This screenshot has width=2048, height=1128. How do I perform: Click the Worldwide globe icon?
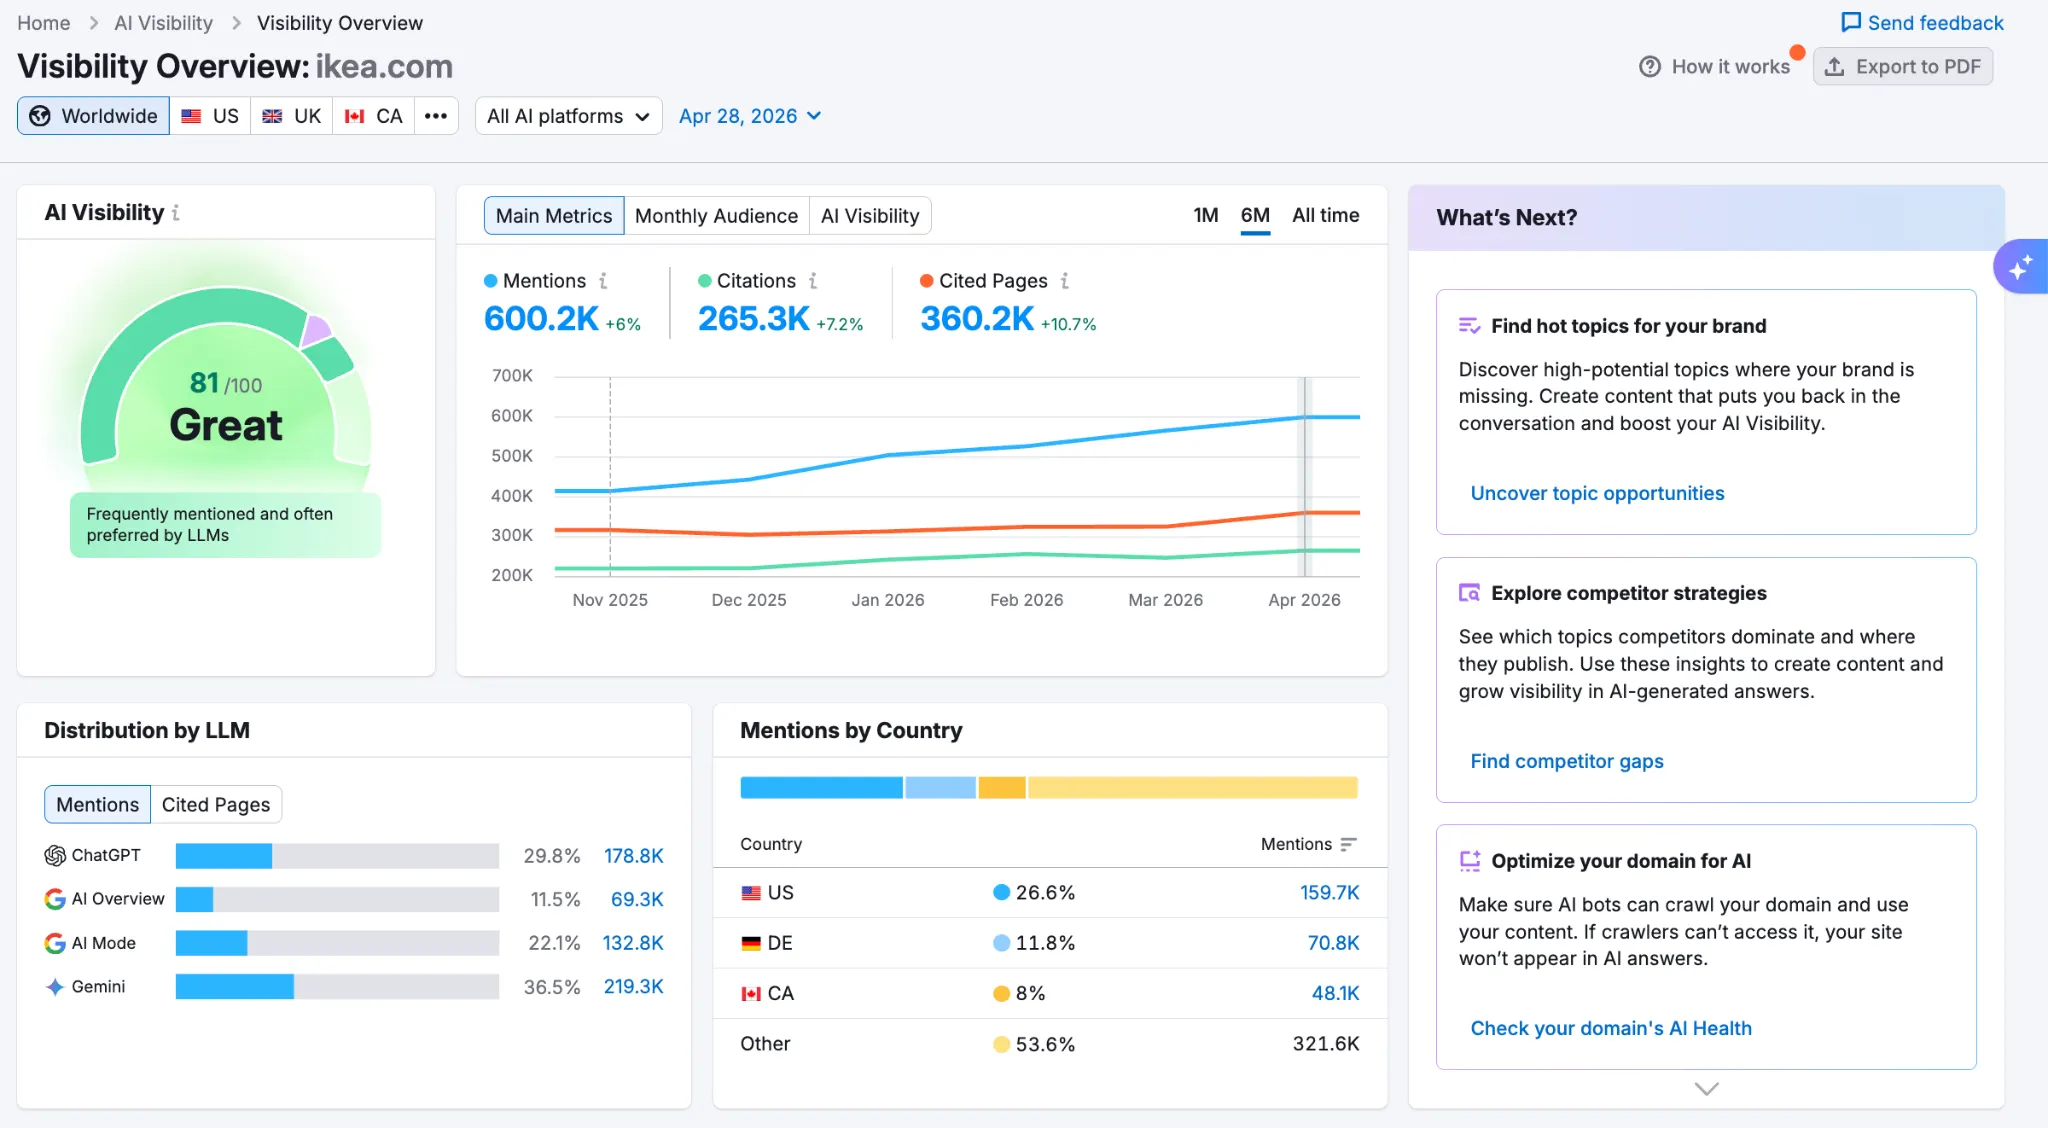click(x=40, y=116)
